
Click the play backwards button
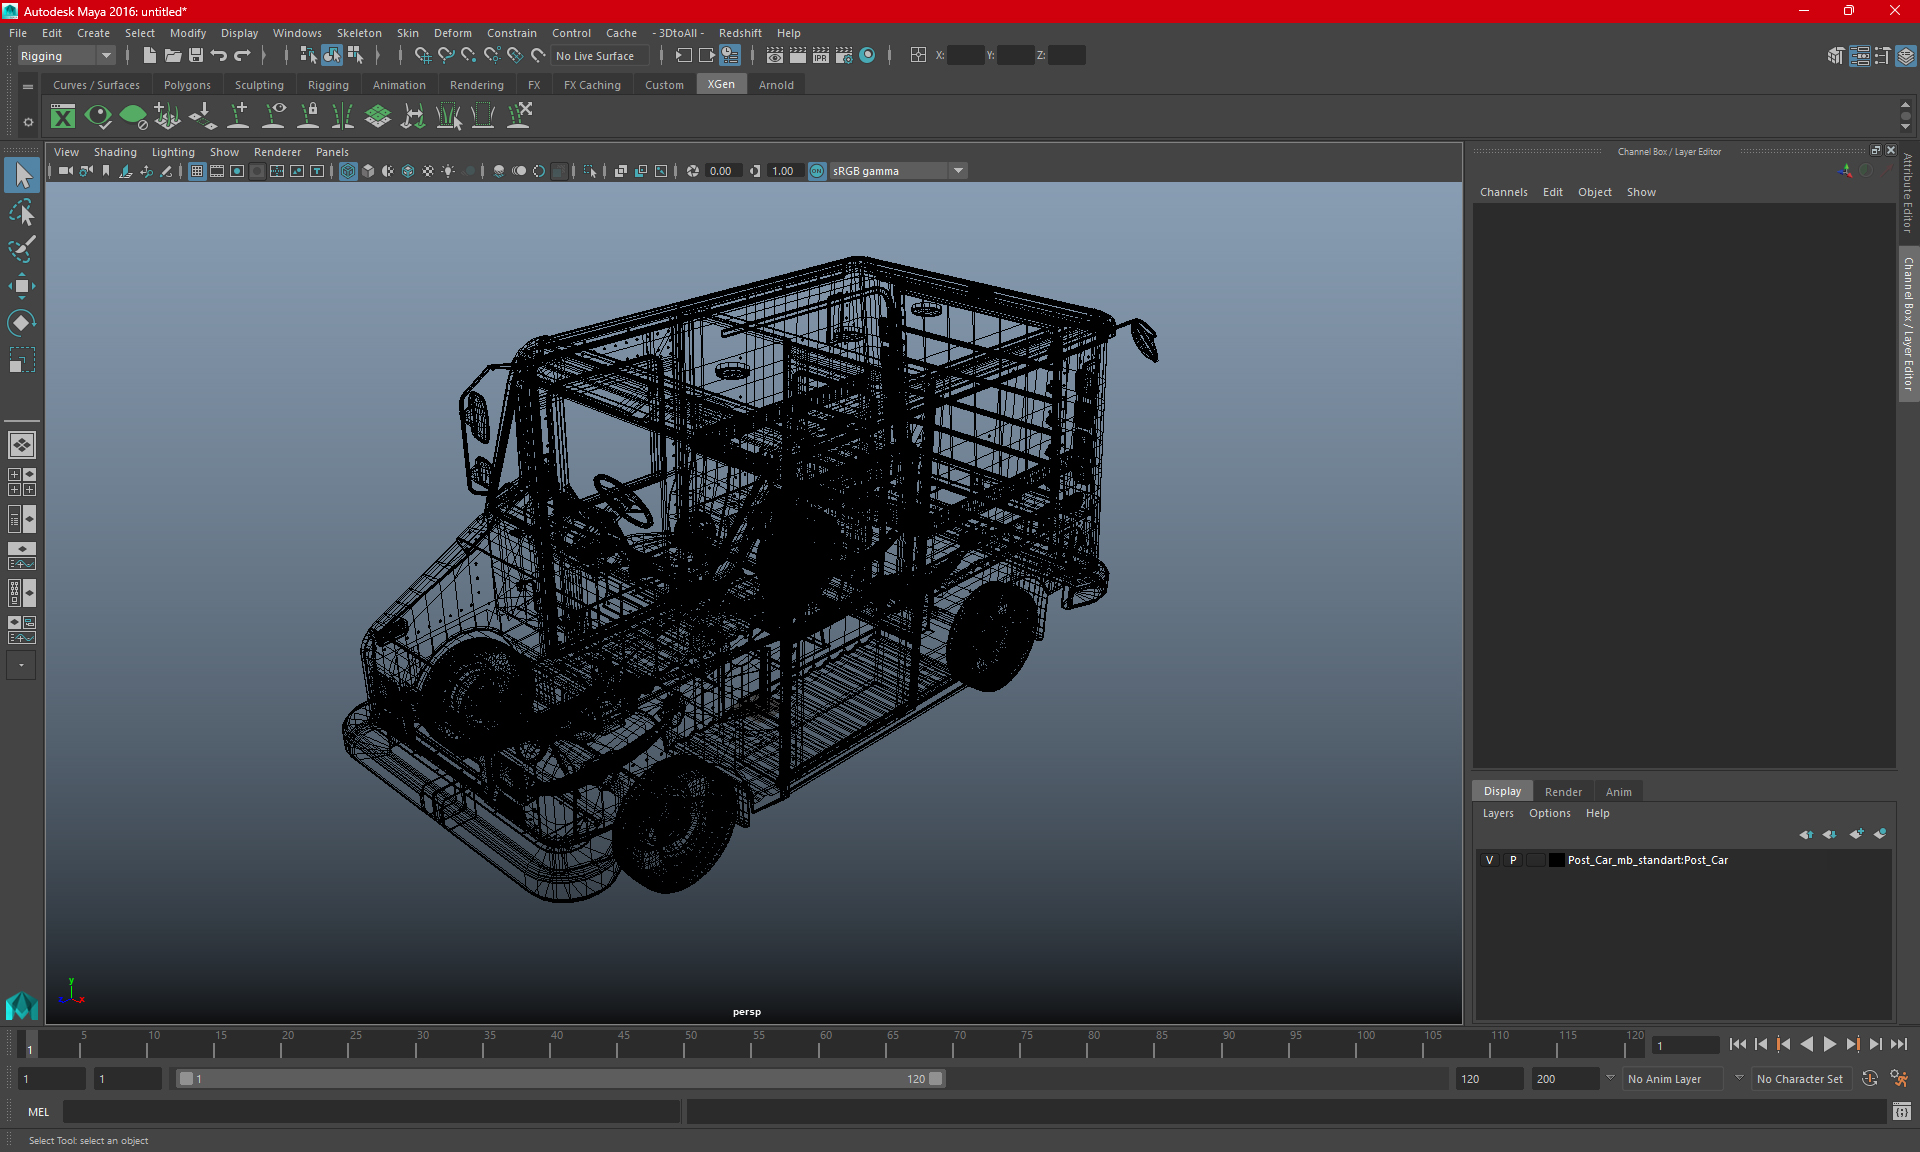1806,1044
